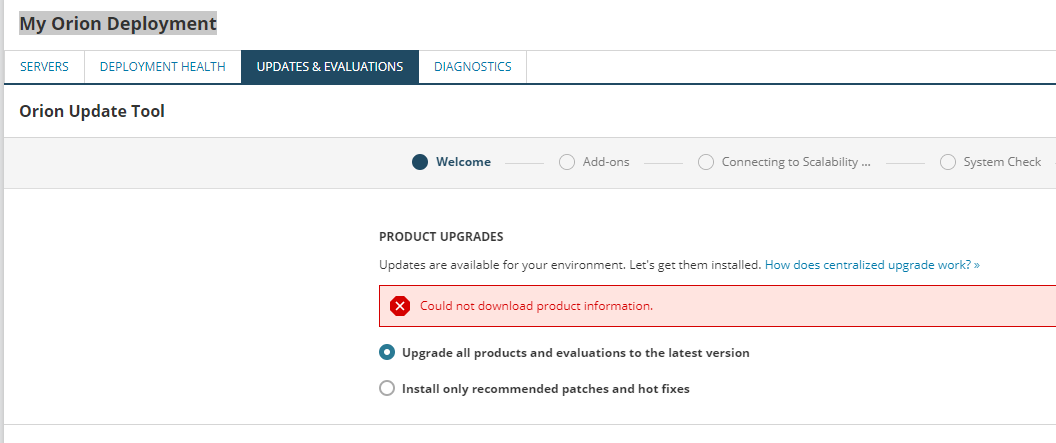Click the "Connecting to Scalability" step label
The height and width of the screenshot is (443, 1056).
(796, 162)
